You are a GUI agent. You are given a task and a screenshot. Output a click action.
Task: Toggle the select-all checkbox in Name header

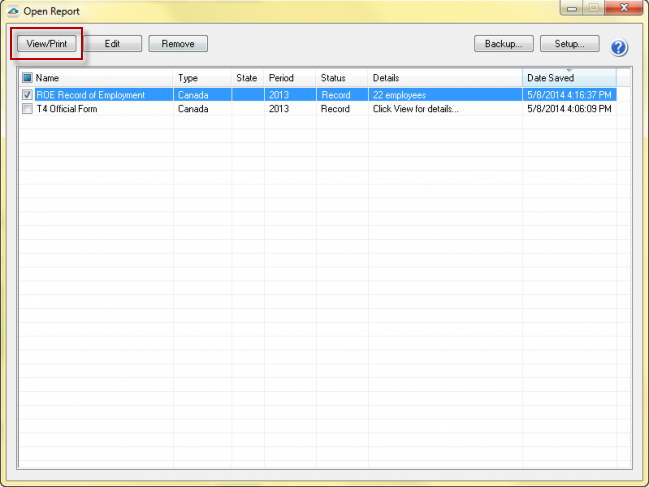(27, 78)
